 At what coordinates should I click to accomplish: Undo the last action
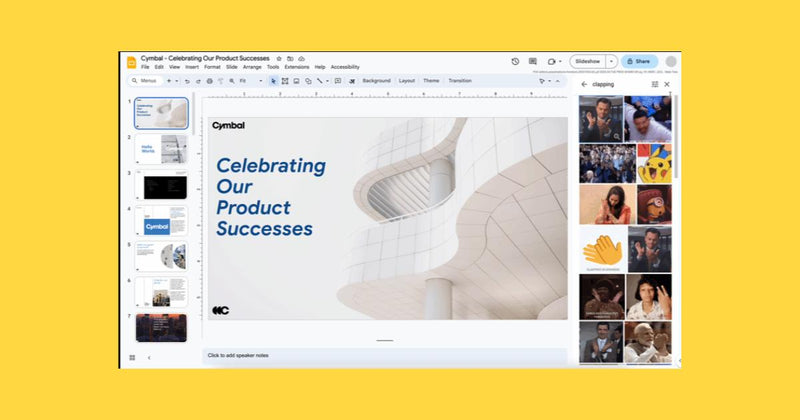tap(187, 81)
